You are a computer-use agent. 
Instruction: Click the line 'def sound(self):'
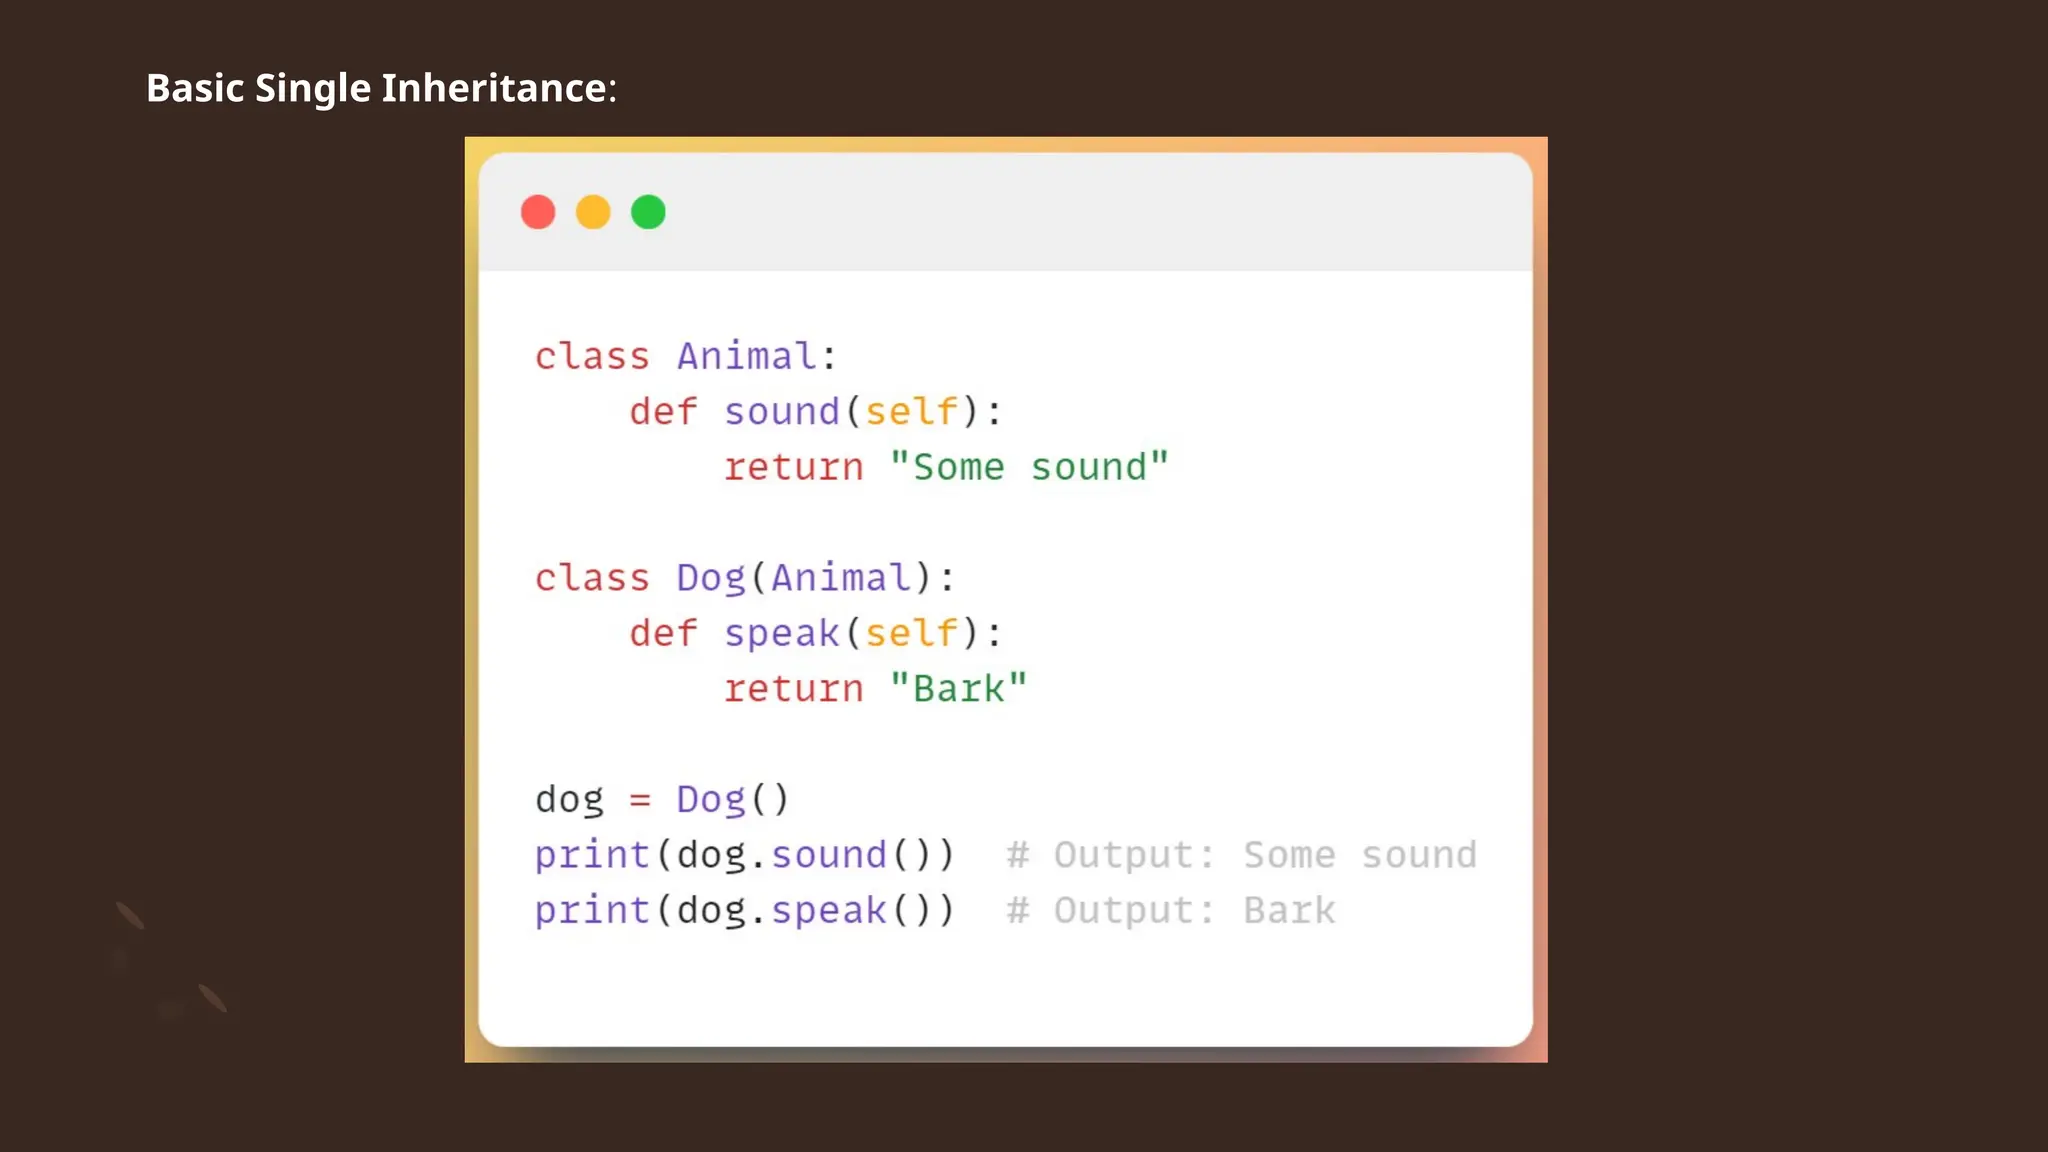[815, 411]
